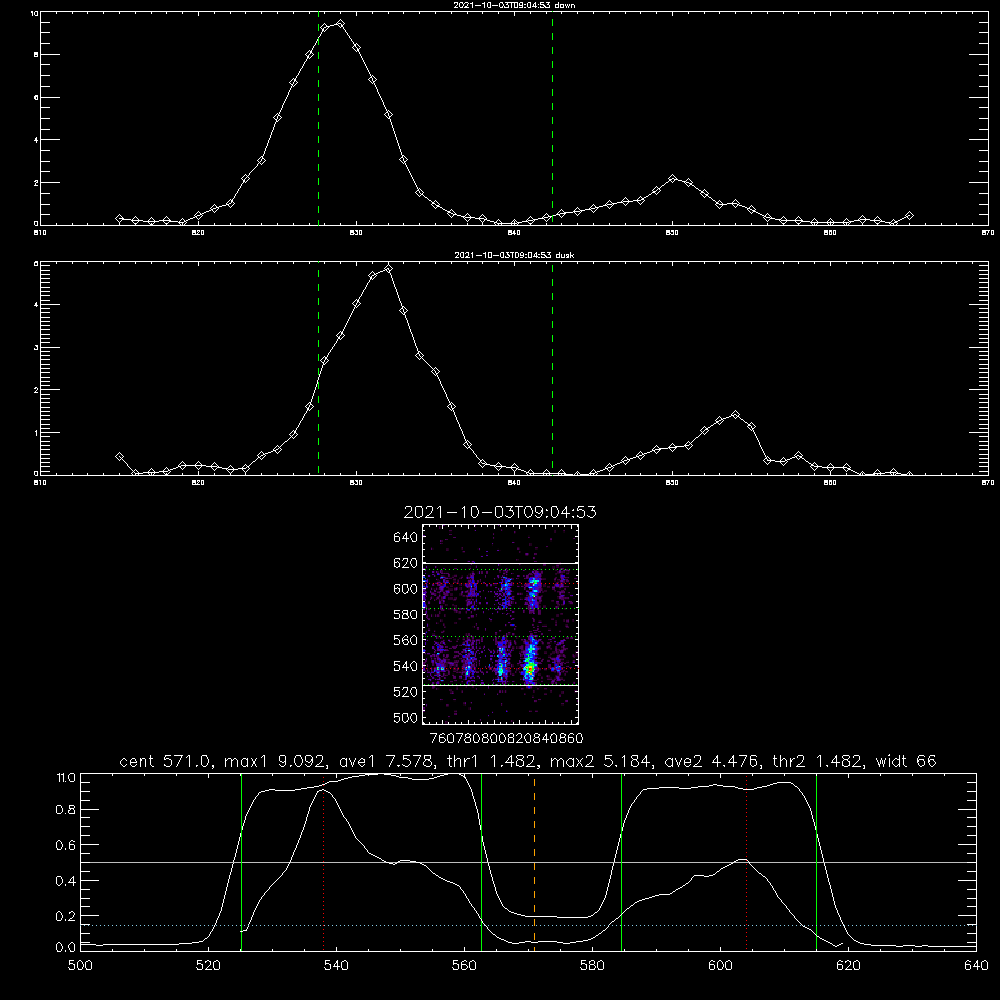The width and height of the screenshot is (1000, 1000).
Task: Click x-axis label '500' of the bottom plot
Action: (x=80, y=966)
